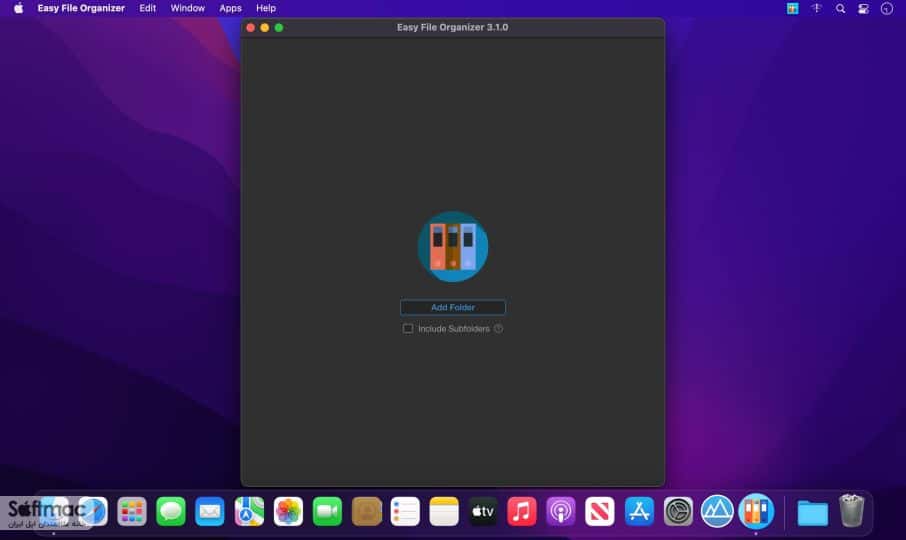The image size is (906, 540).
Task: Open the Apps menu
Action: pyautogui.click(x=230, y=8)
